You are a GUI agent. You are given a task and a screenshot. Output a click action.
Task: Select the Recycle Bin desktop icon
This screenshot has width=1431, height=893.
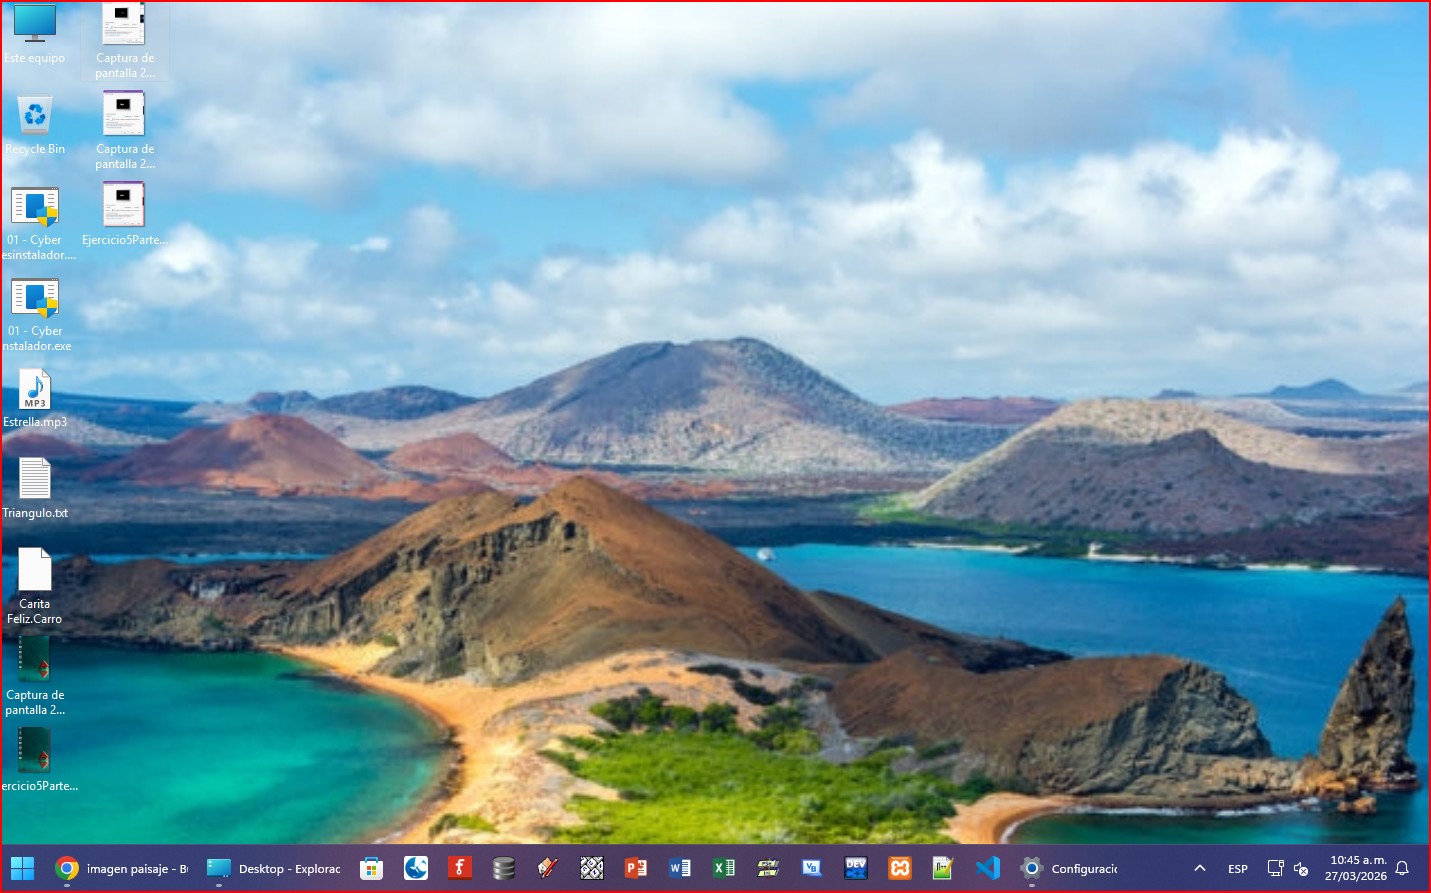pyautogui.click(x=35, y=118)
